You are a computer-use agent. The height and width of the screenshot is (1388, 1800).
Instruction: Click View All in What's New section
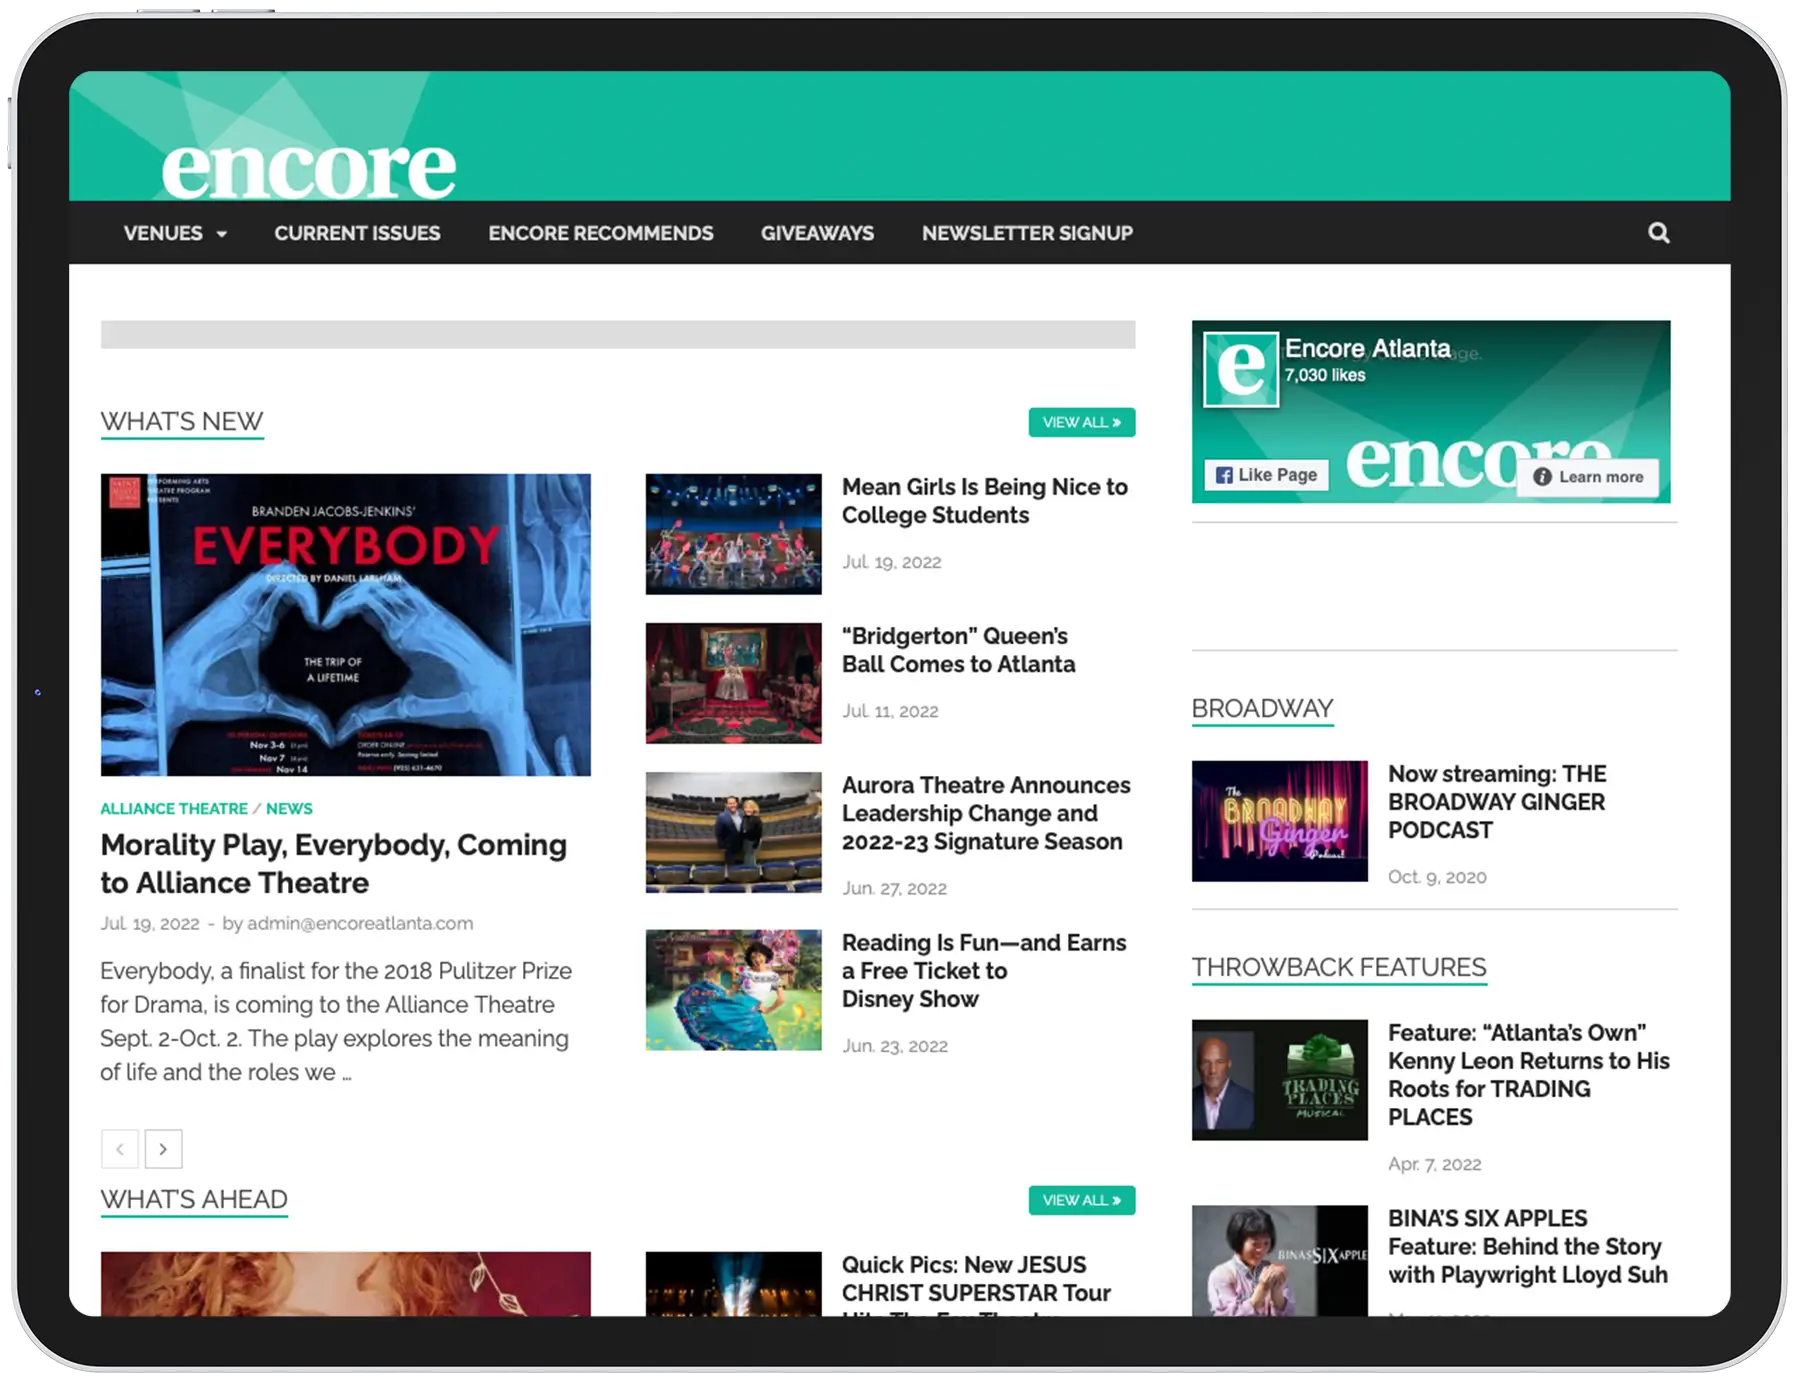click(x=1081, y=422)
